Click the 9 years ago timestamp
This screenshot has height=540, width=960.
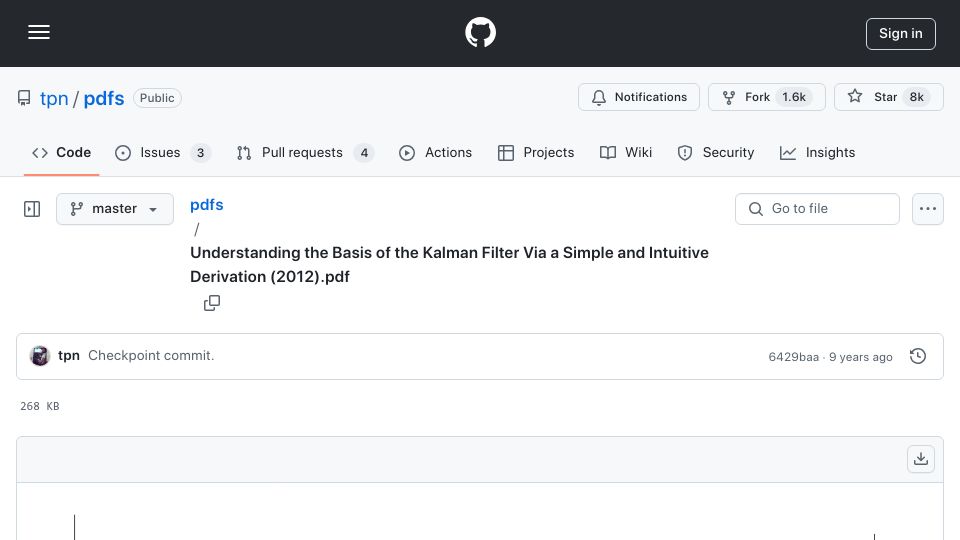tap(860, 357)
